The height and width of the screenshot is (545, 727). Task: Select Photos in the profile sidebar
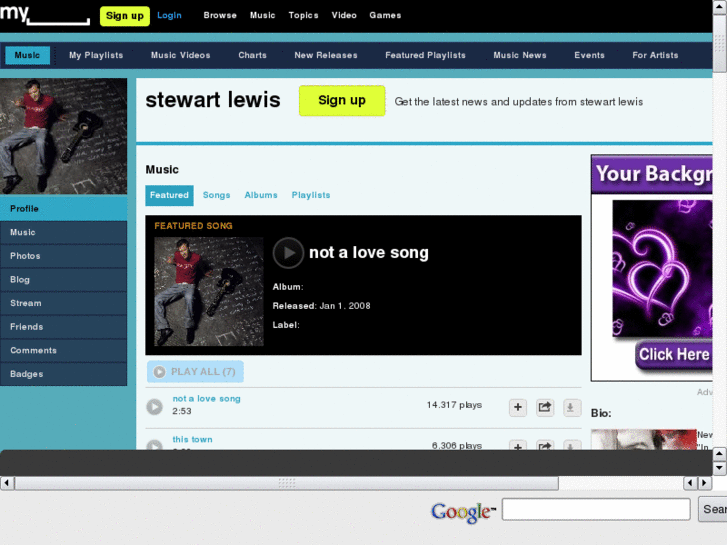26,256
